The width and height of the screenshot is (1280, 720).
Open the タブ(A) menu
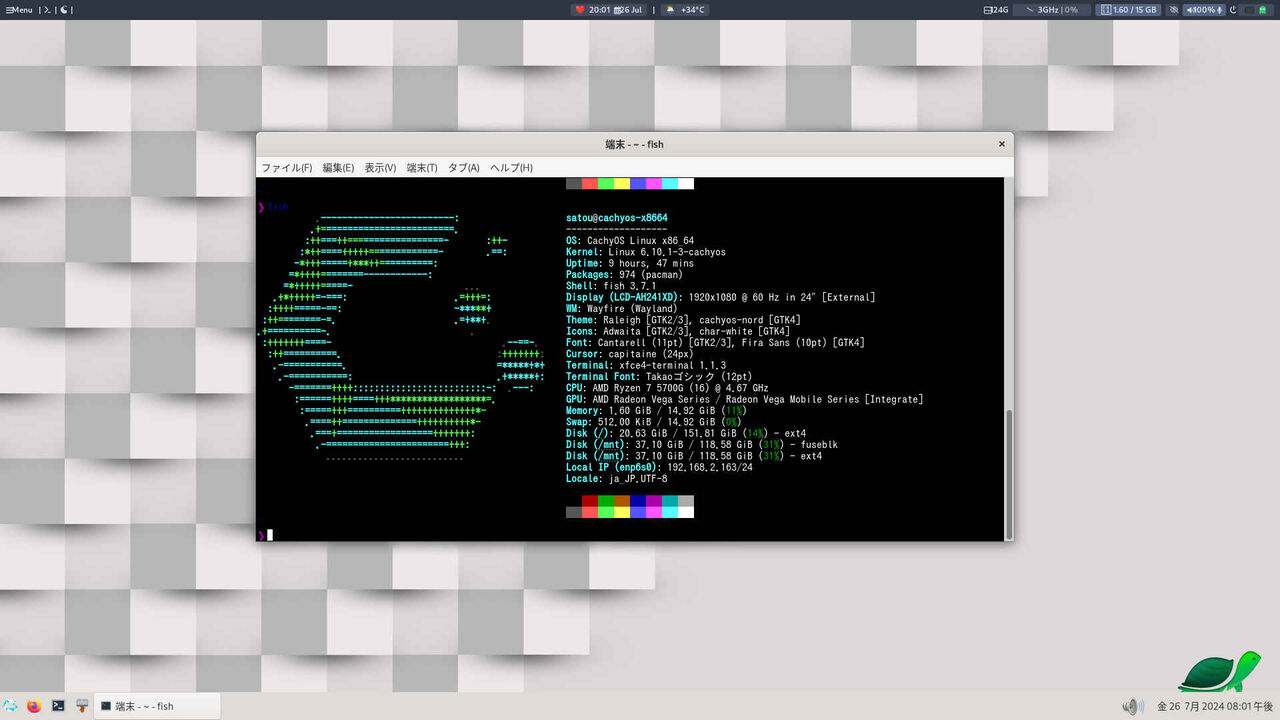tap(463, 168)
